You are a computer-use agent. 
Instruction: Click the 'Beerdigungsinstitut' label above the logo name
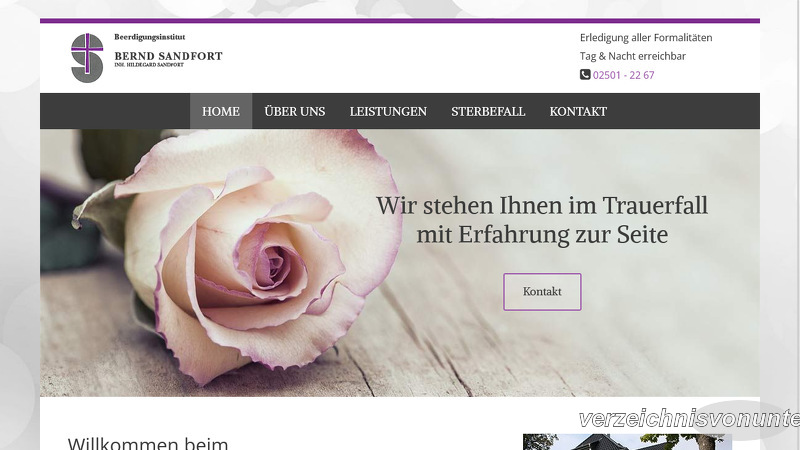pos(150,36)
